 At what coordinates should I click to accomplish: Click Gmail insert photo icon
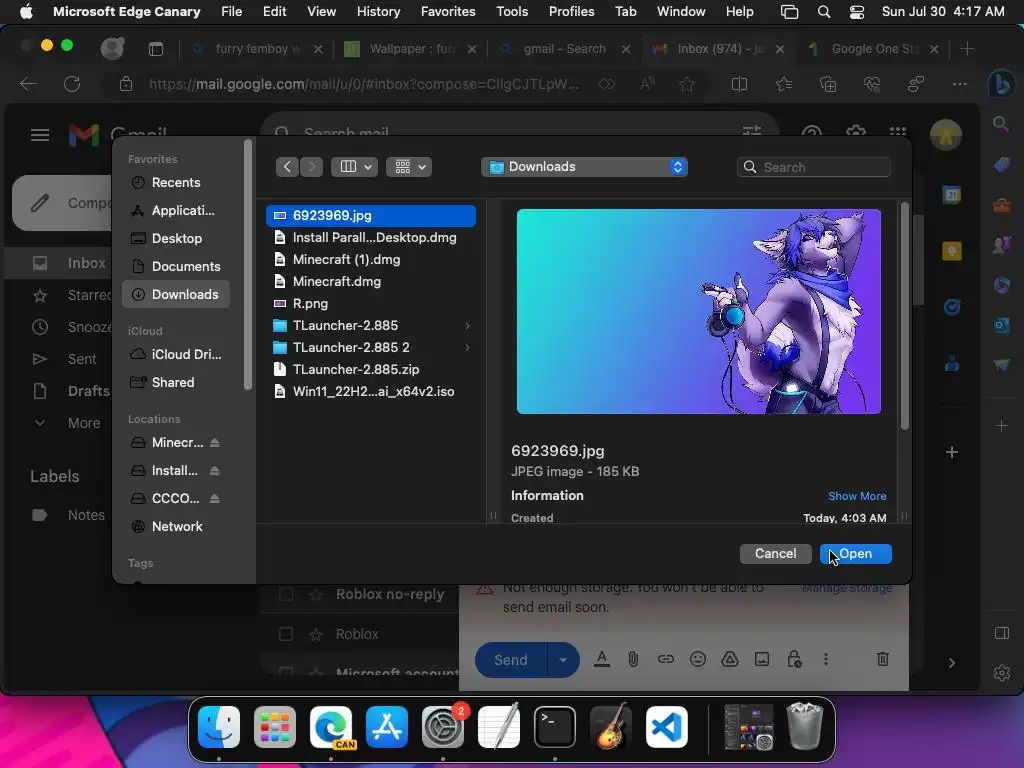tap(761, 660)
